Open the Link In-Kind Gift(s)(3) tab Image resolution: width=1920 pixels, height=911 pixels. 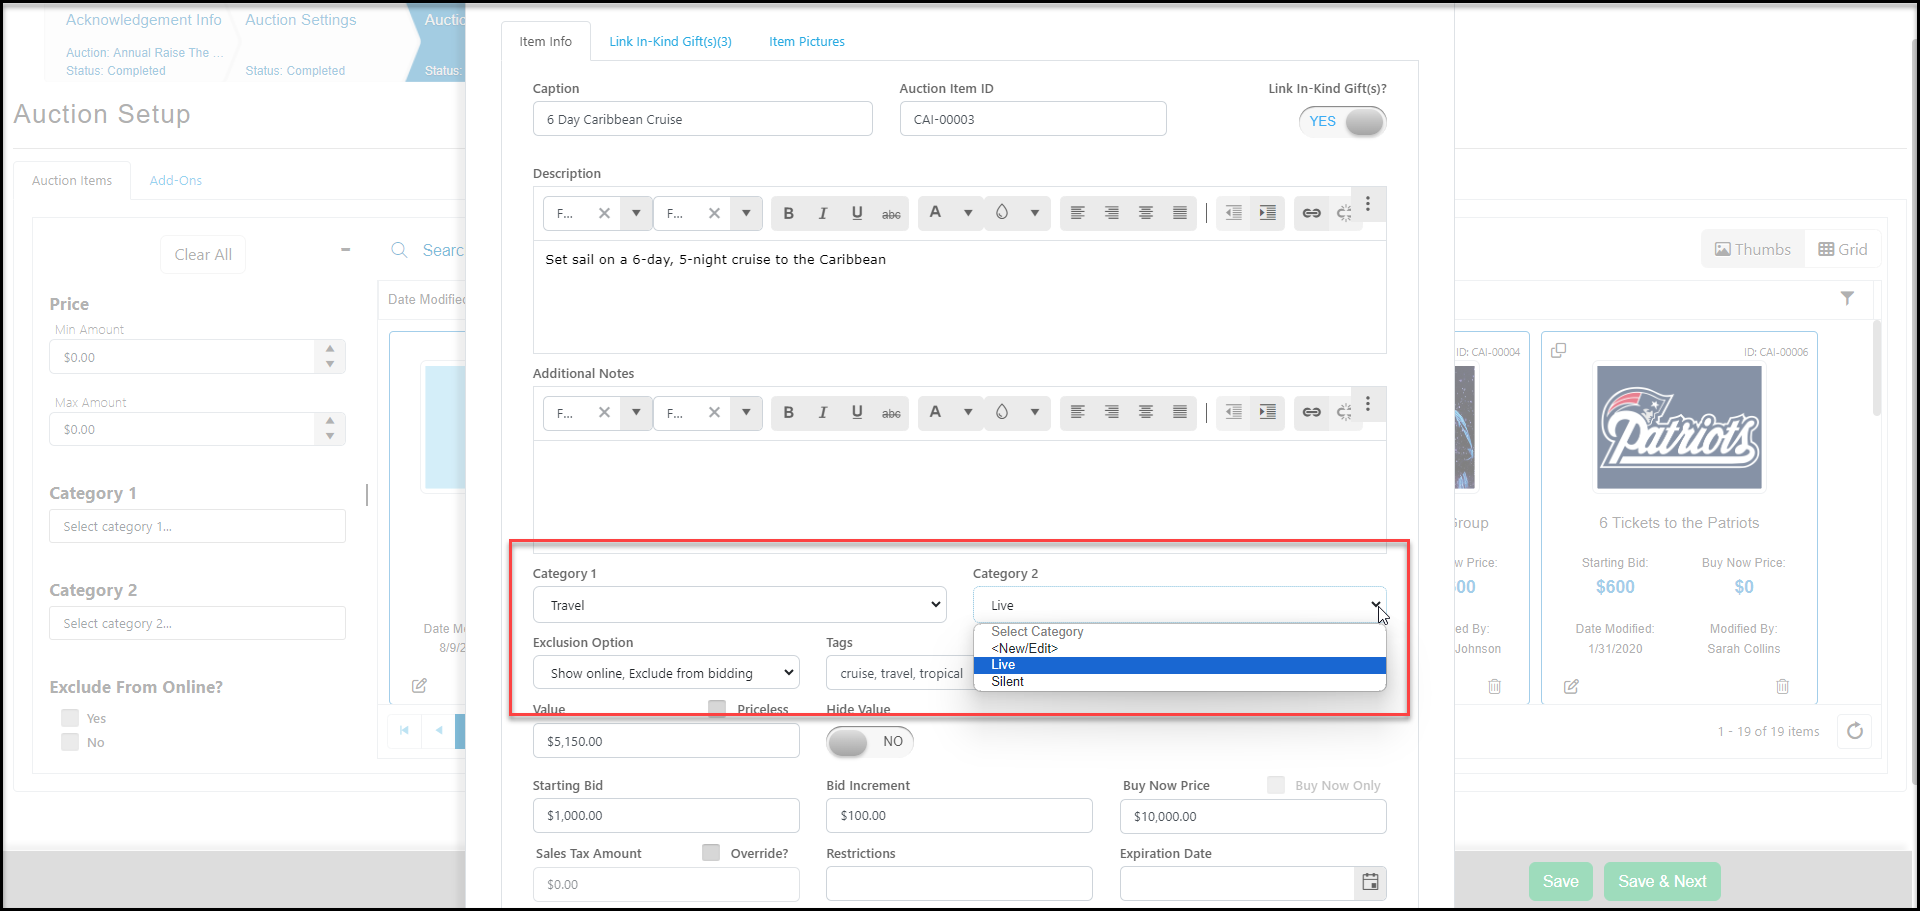pyautogui.click(x=670, y=42)
